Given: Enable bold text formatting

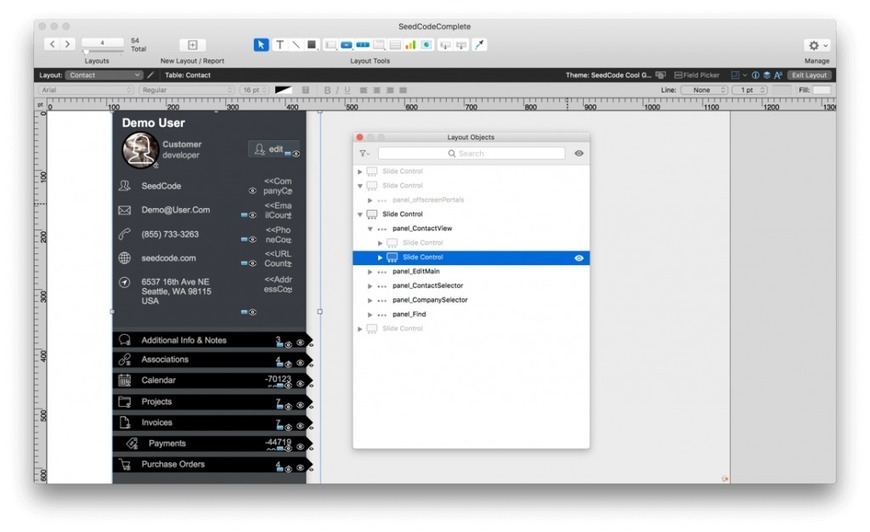Looking at the screenshot, I should (327, 90).
